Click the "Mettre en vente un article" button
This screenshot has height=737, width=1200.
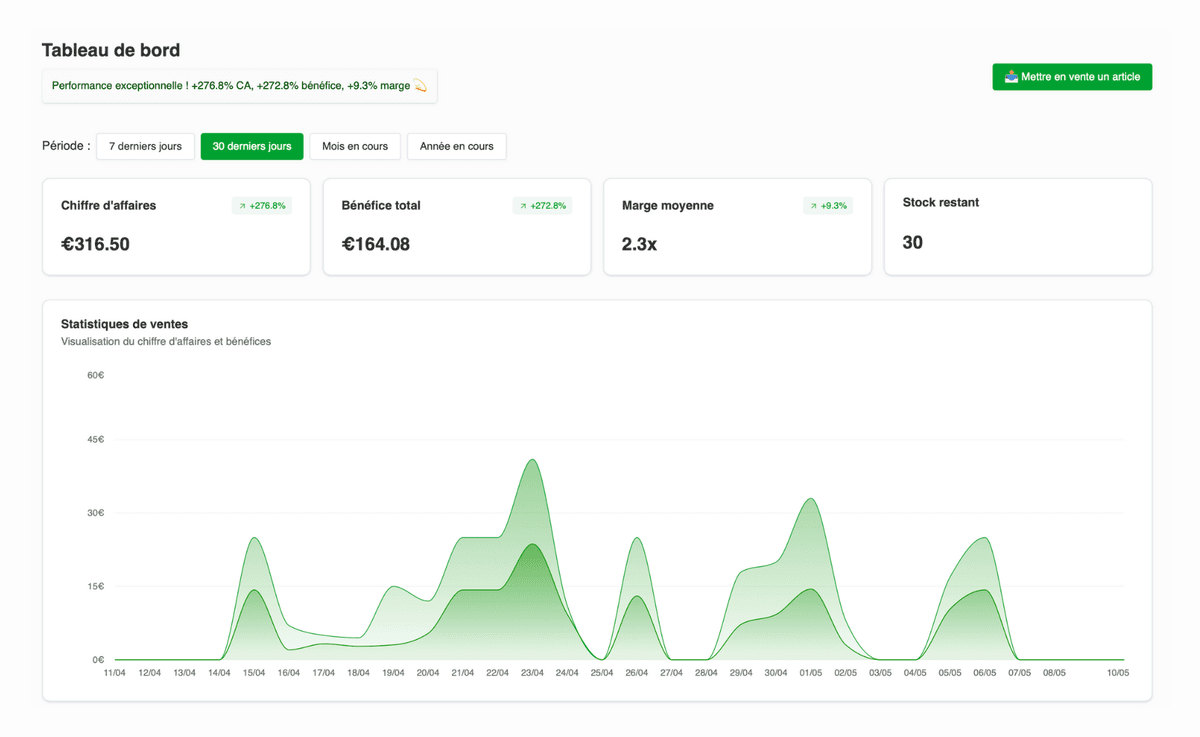pyautogui.click(x=1072, y=76)
